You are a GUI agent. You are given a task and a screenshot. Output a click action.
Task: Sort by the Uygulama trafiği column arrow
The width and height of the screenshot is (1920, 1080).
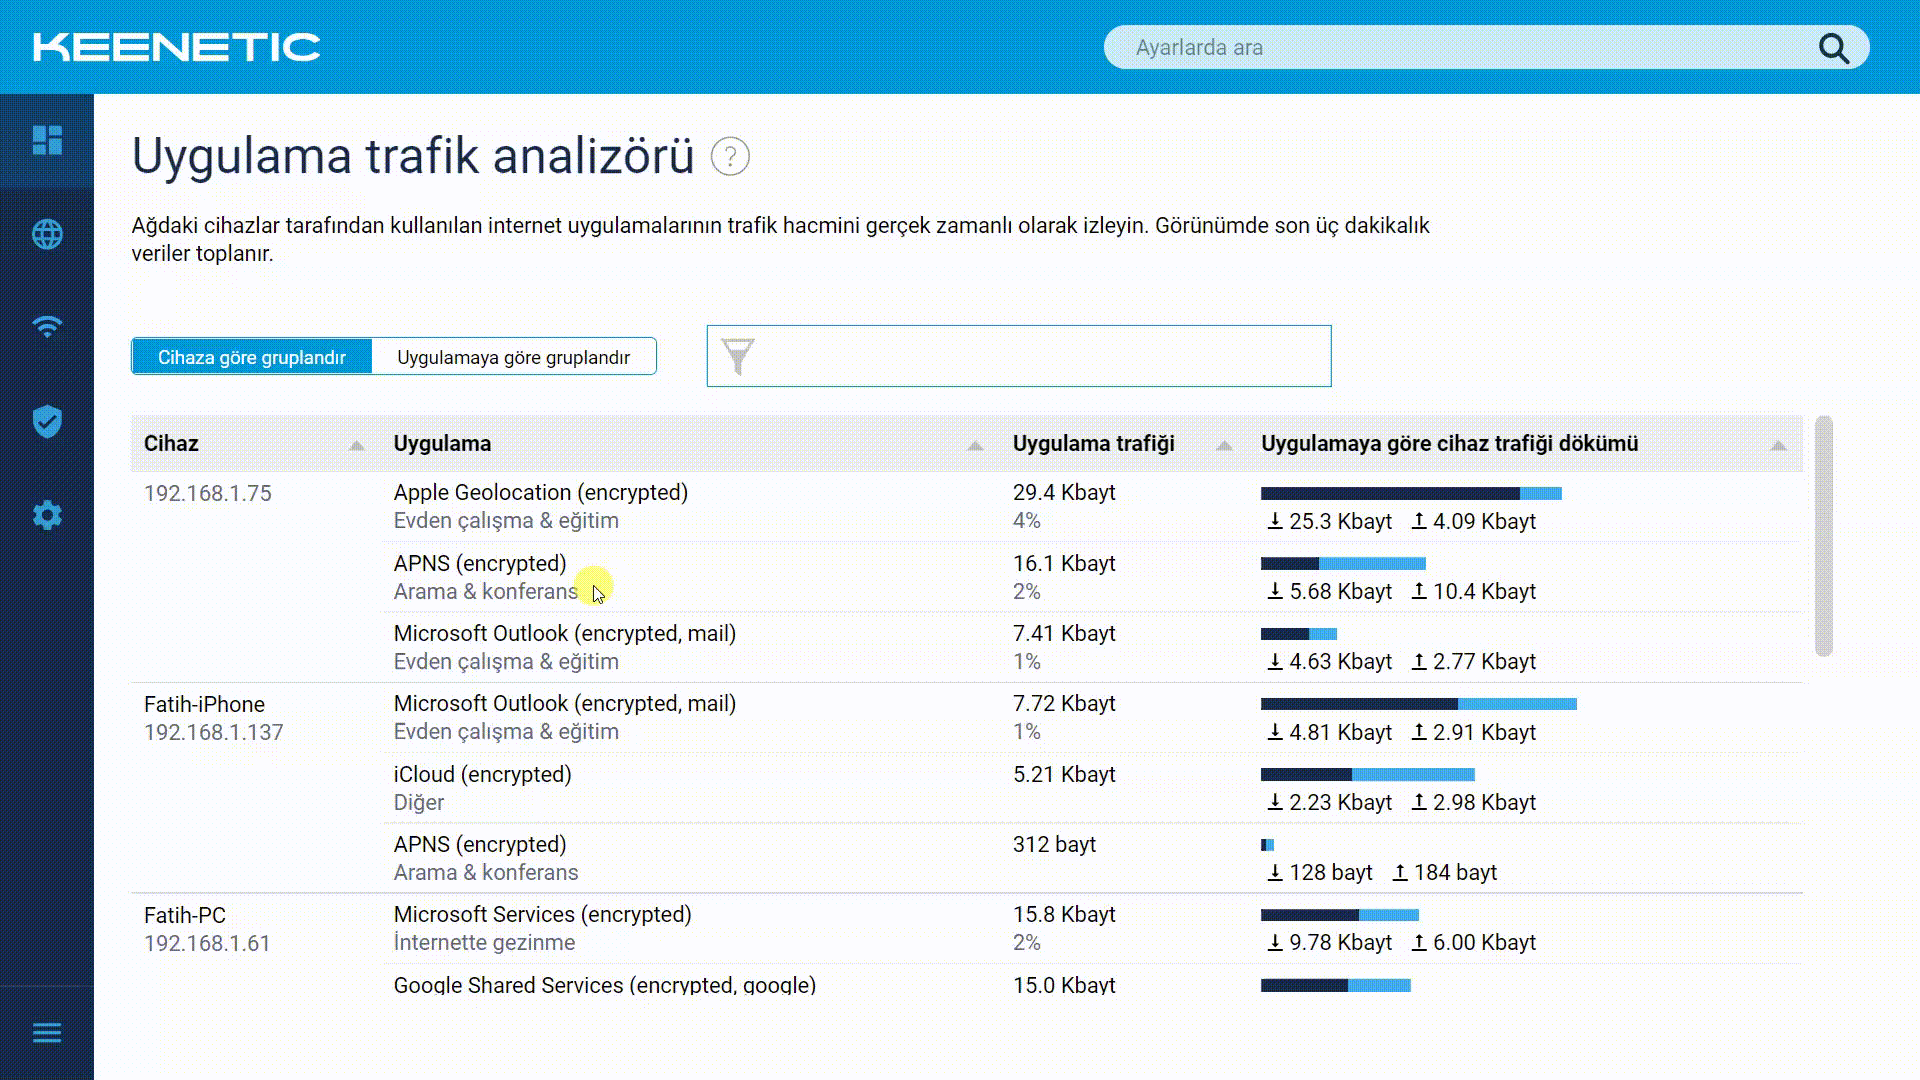click(1224, 446)
